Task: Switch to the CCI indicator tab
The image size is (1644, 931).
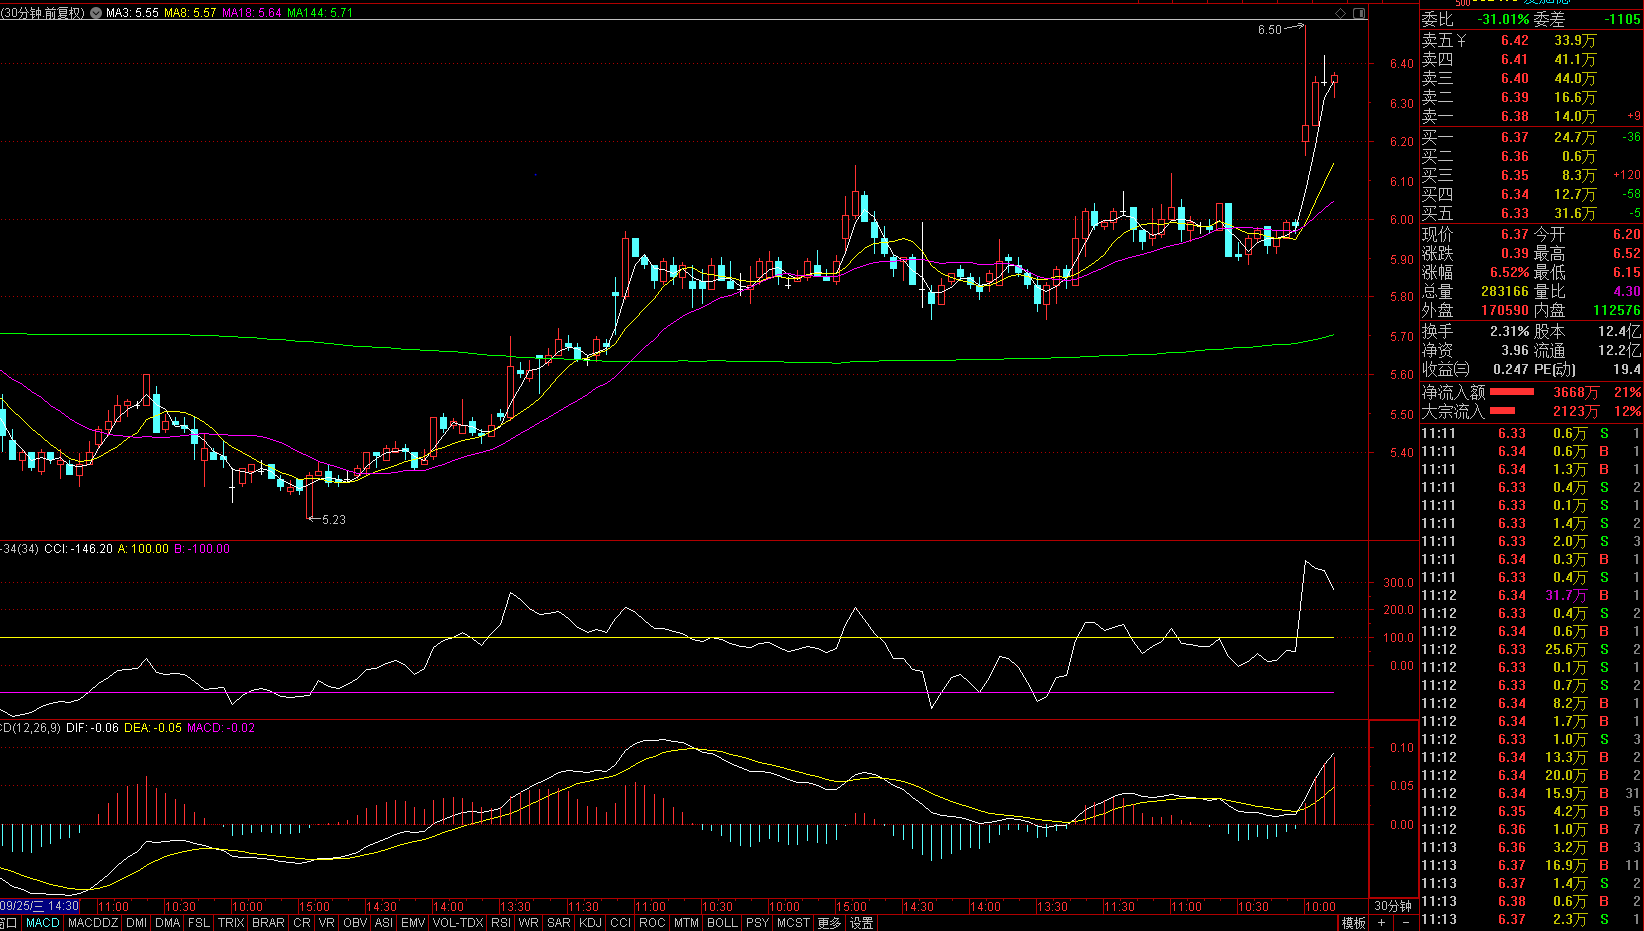Action: (621, 923)
